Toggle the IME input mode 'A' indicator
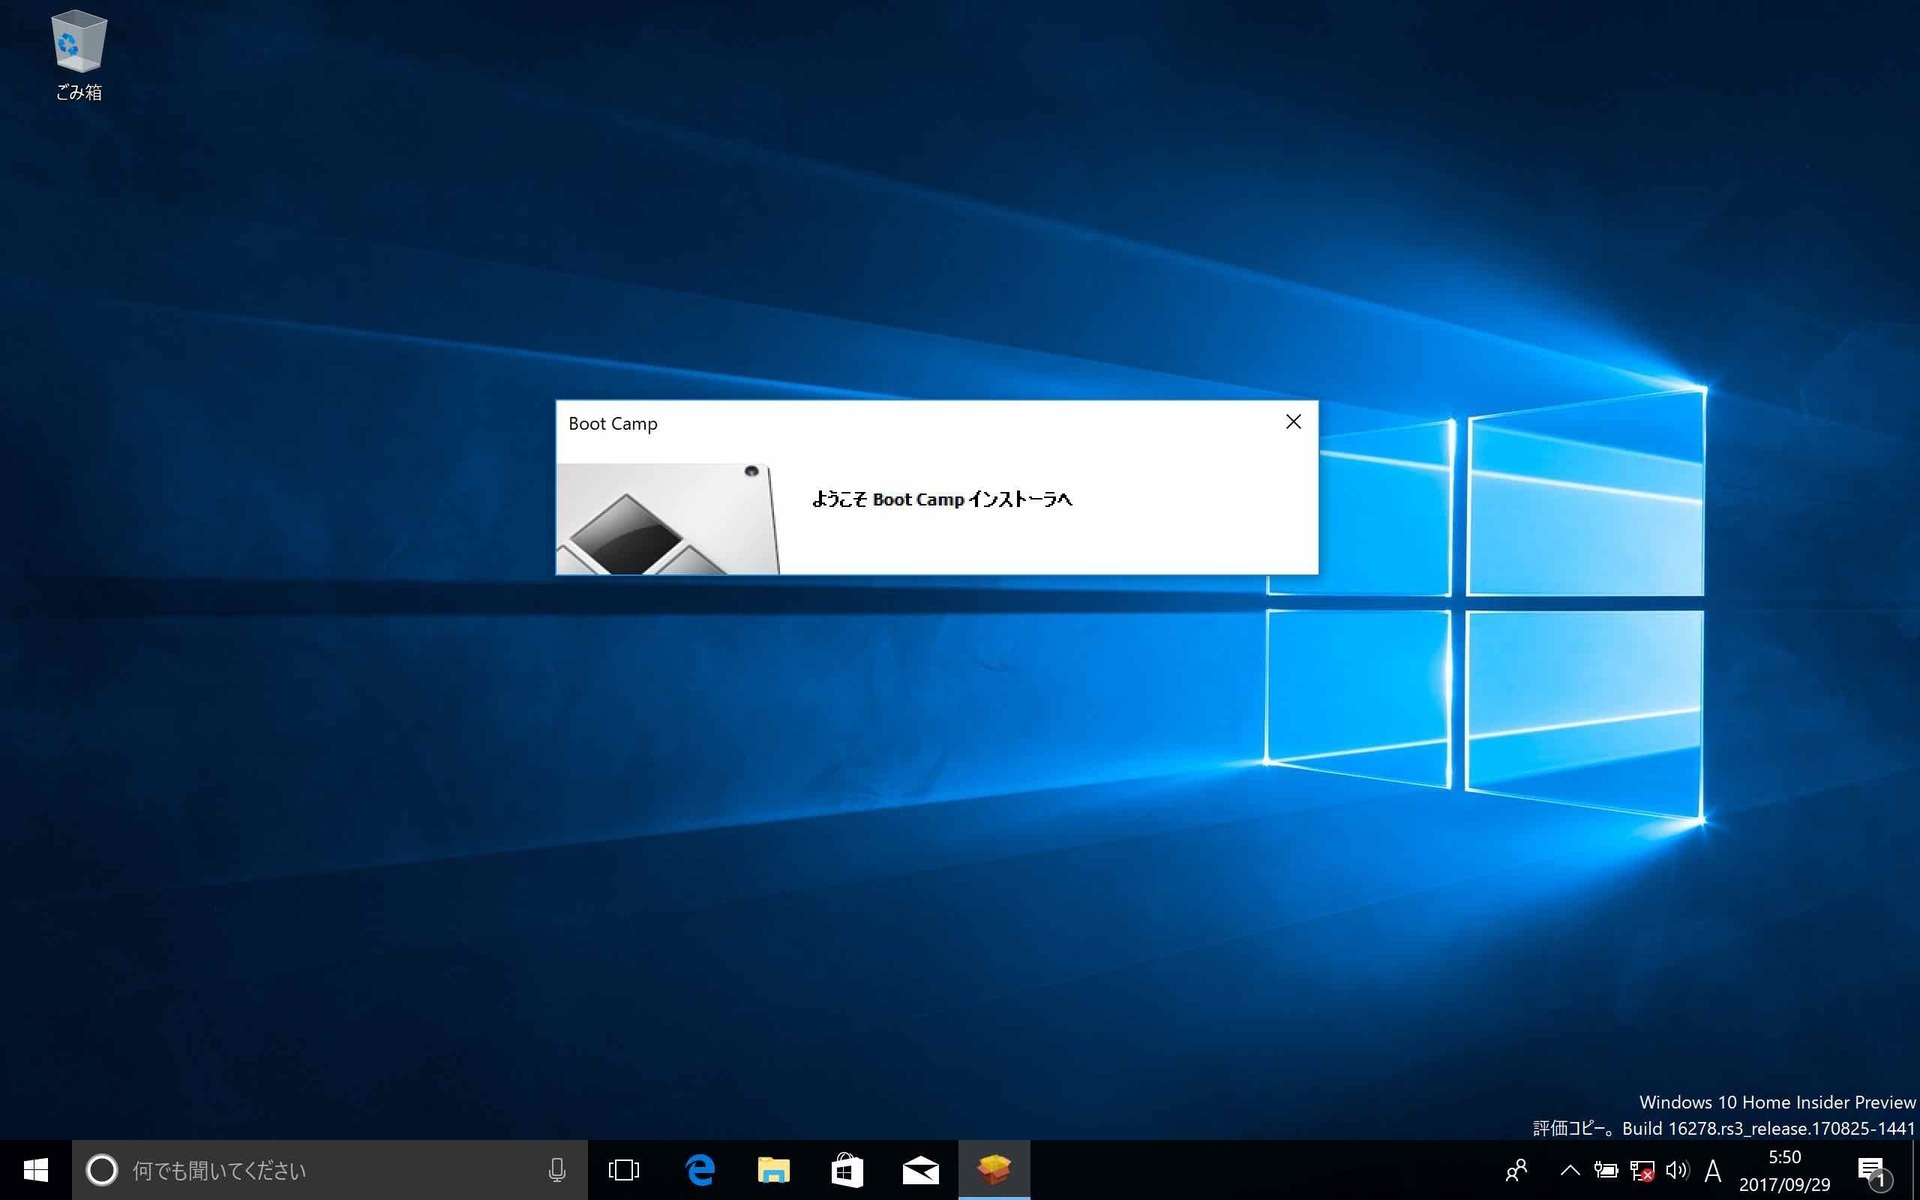The height and width of the screenshot is (1200, 1920). click(1713, 1170)
